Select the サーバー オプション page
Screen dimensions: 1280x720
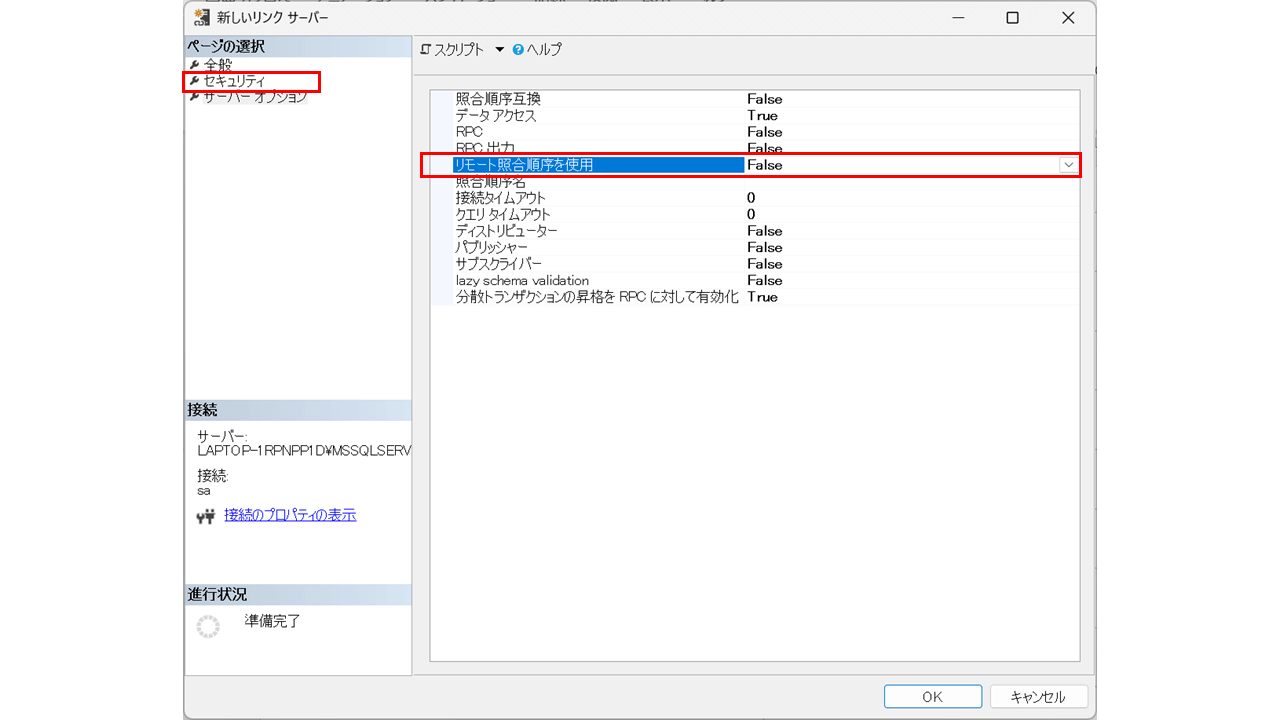pos(255,97)
